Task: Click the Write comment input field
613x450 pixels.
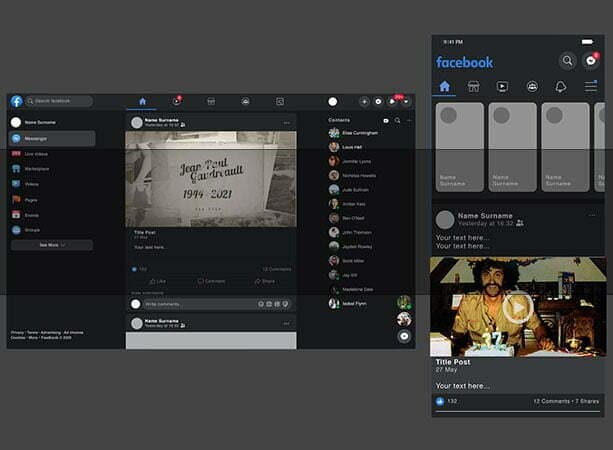Action: pyautogui.click(x=217, y=304)
